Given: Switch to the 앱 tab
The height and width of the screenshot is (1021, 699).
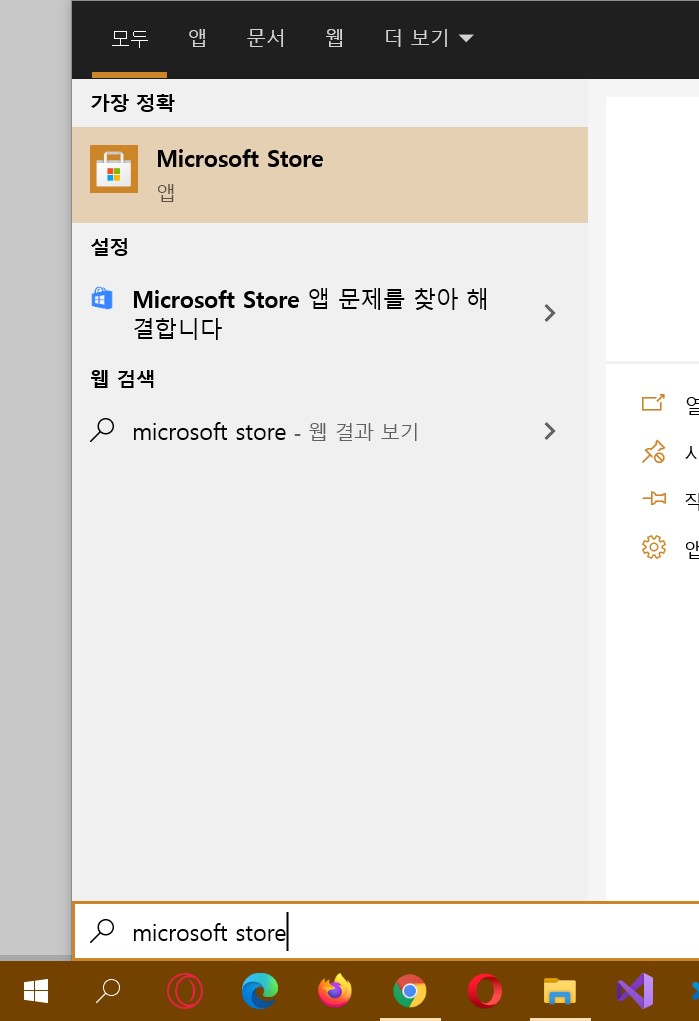Looking at the screenshot, I should 197,38.
